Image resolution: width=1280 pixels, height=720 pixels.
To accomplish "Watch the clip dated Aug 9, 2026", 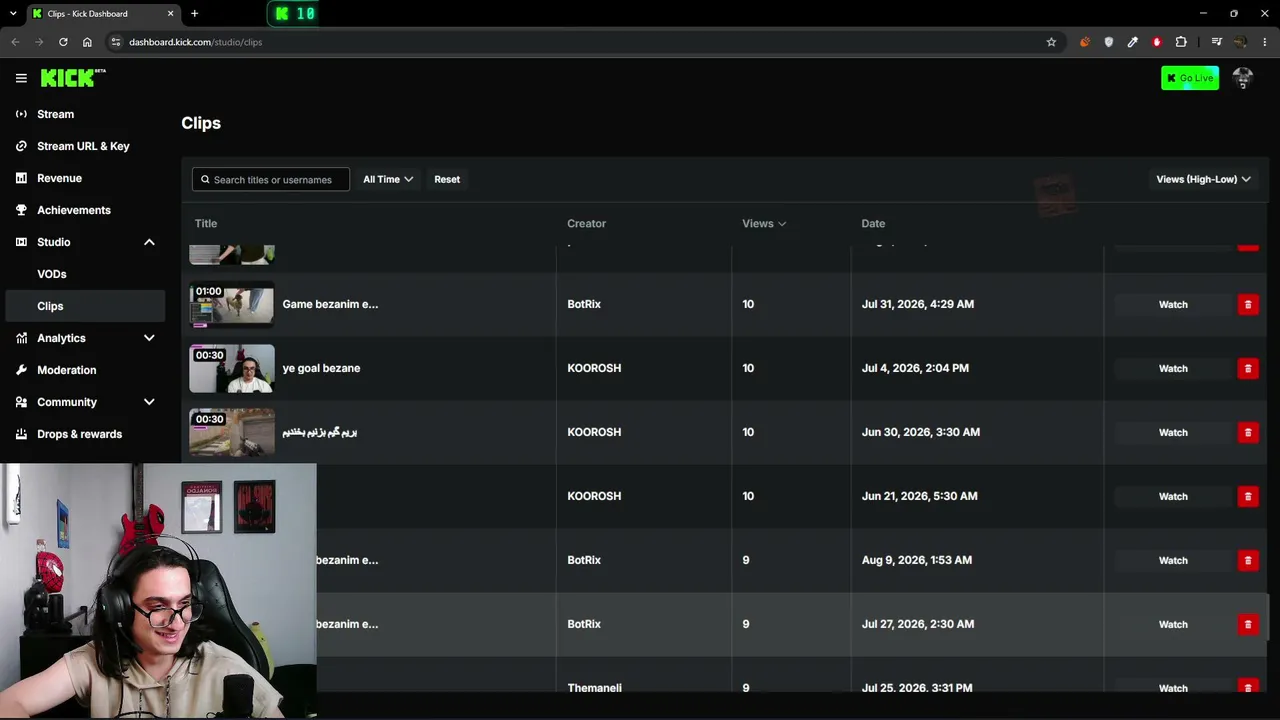I will pos(1173,560).
